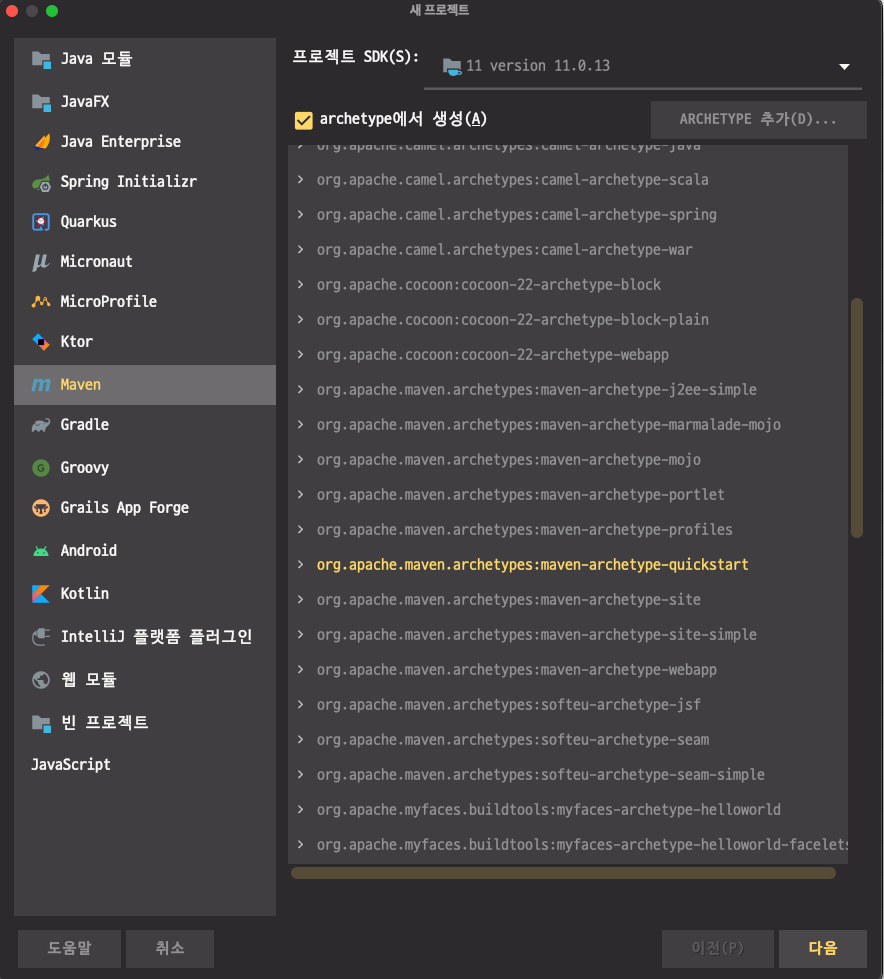This screenshot has height=979, width=884.
Task: Open the 프로젝트 SDK dropdown arrow
Action: (x=844, y=67)
